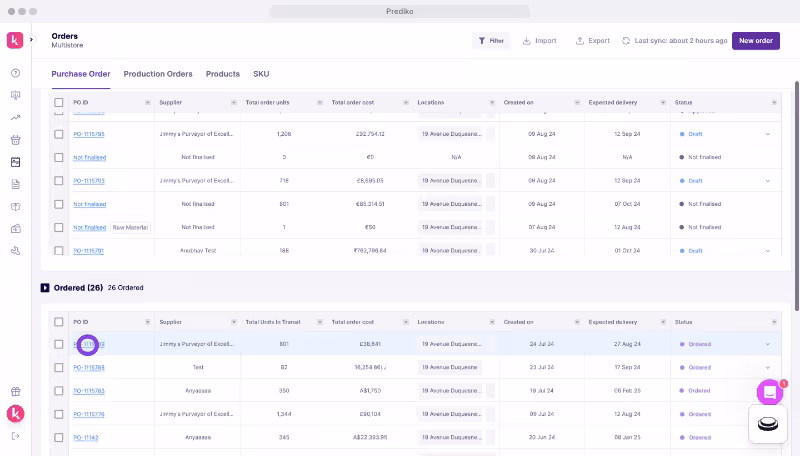Tick checkbox for PO-1115793 row

[x=59, y=181]
